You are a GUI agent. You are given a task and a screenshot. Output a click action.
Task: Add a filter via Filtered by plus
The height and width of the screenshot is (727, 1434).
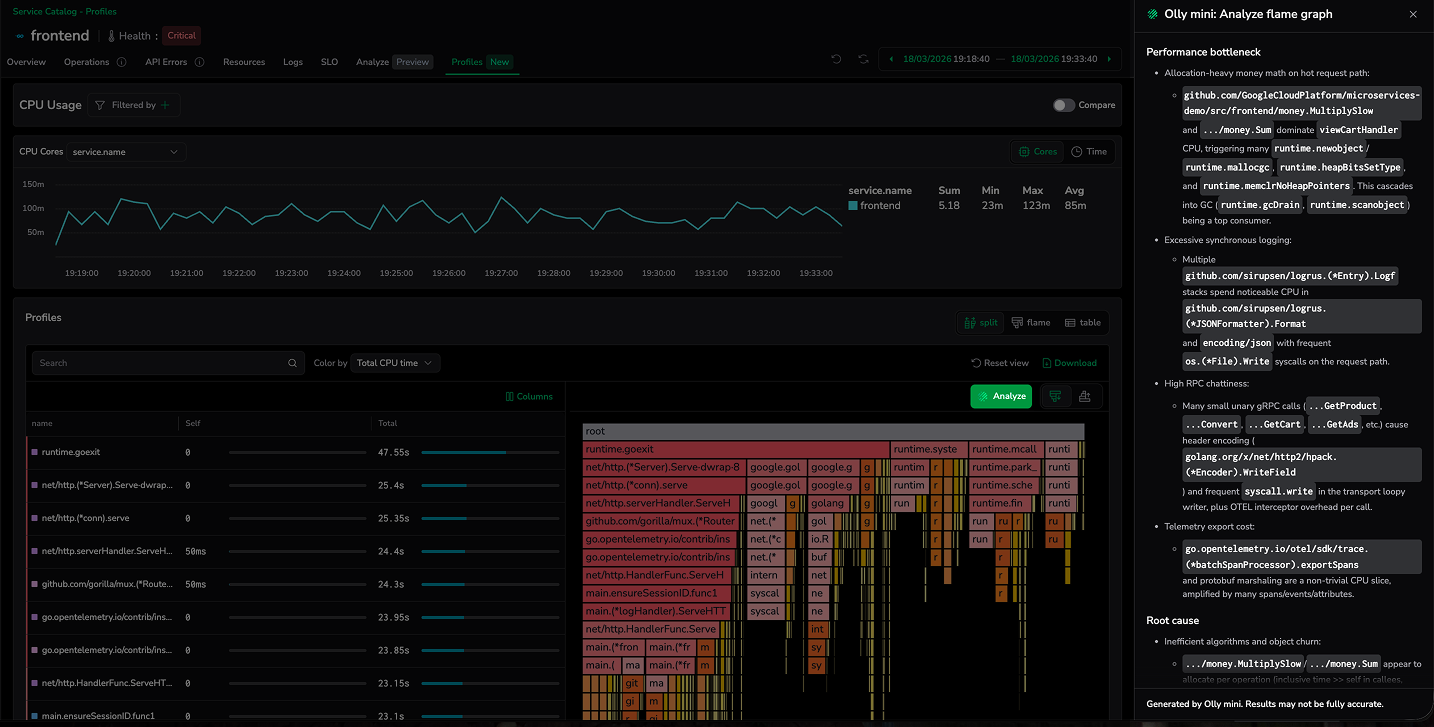click(x=165, y=105)
